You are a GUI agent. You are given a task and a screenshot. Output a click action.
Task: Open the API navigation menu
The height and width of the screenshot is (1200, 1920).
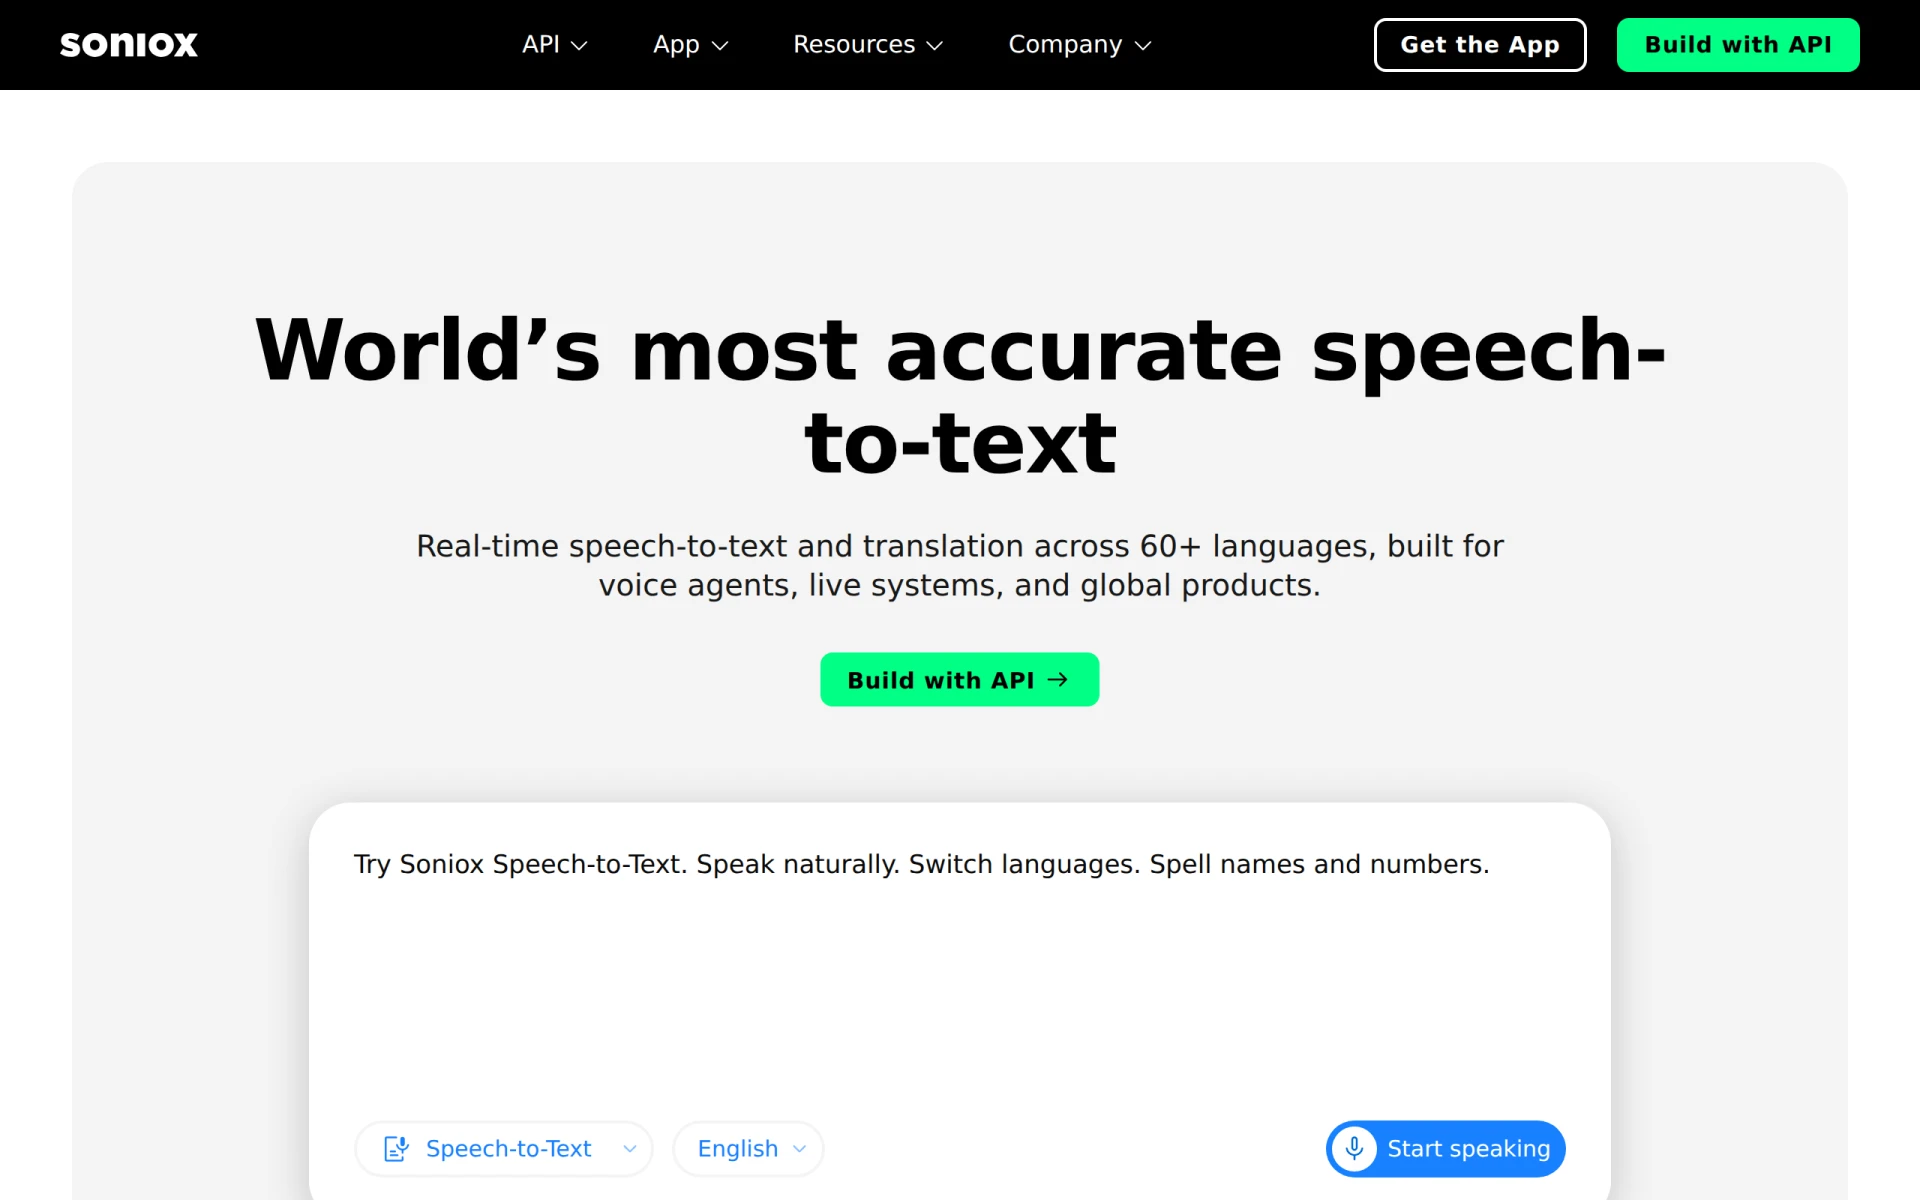554,45
